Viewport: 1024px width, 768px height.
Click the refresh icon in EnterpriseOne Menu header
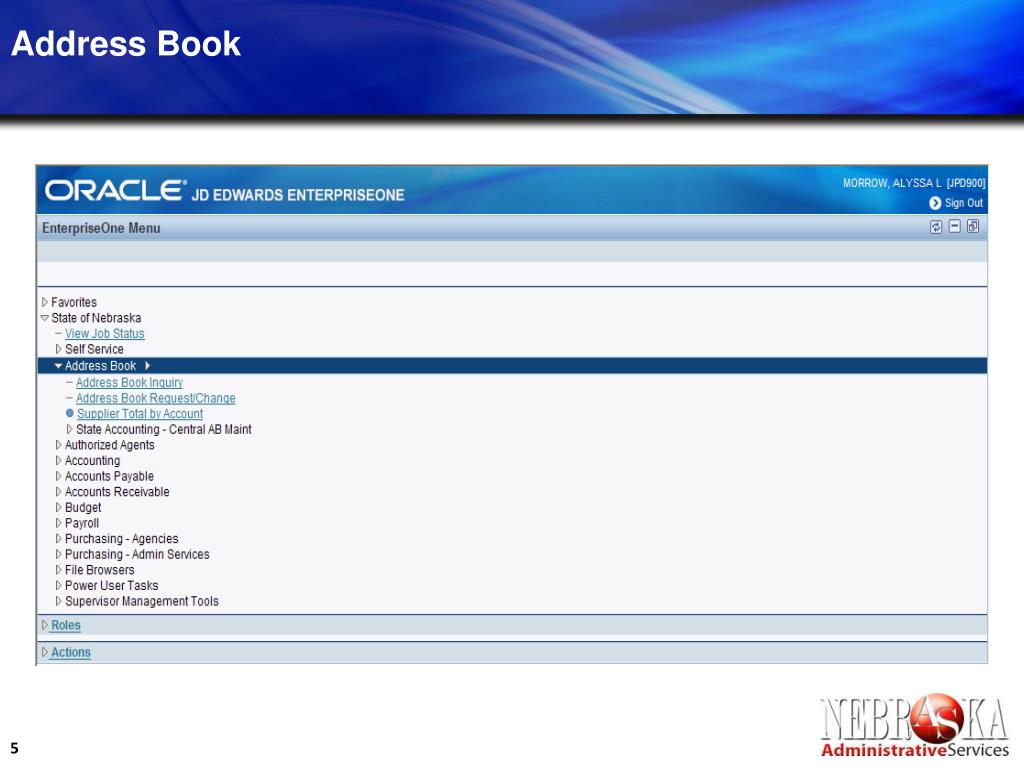(x=936, y=227)
